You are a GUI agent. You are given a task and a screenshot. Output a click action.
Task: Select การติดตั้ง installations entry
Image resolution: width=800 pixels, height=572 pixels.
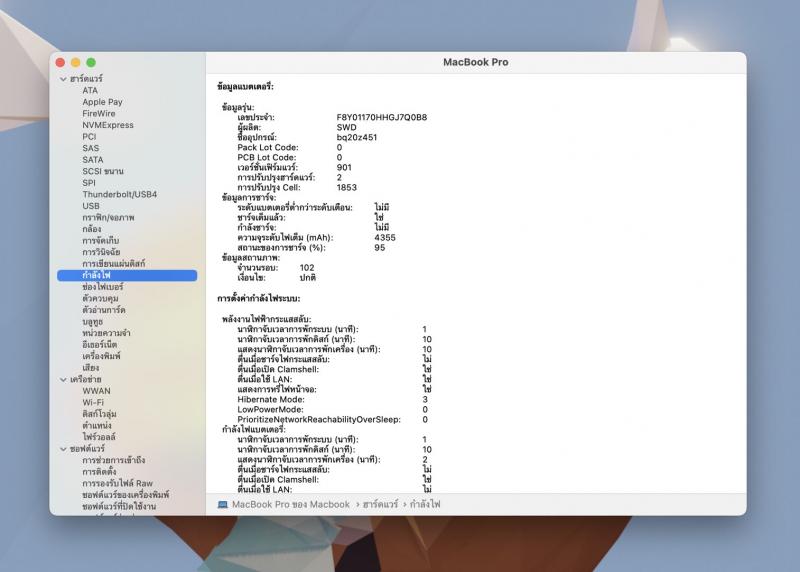99,472
